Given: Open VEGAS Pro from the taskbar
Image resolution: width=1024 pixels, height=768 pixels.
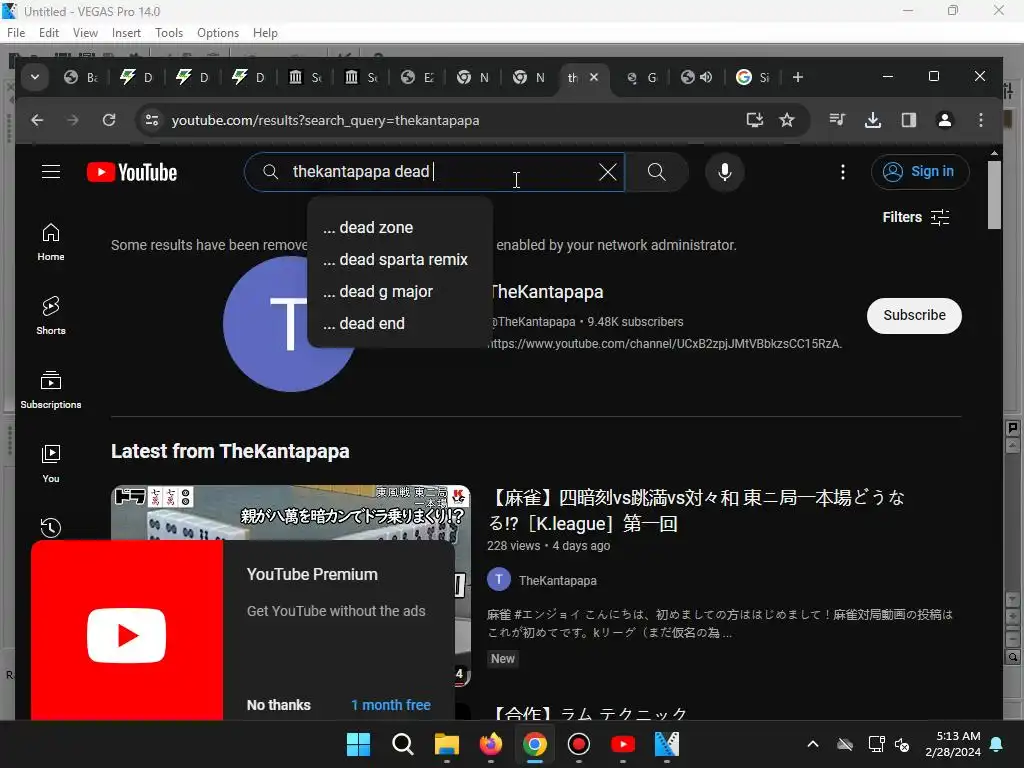Looking at the screenshot, I should point(667,744).
